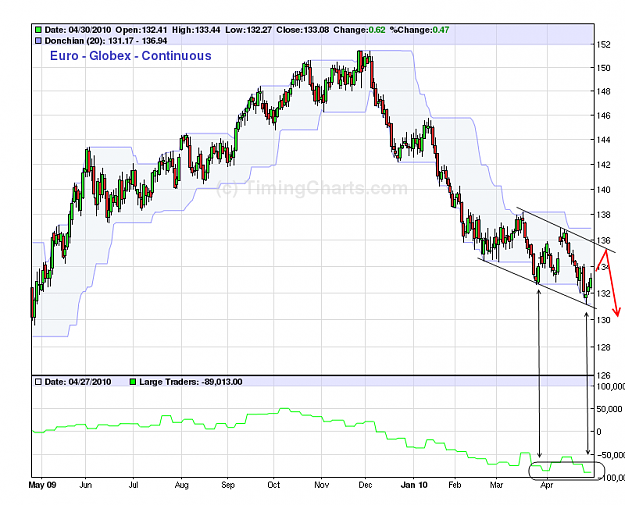This screenshot has width=625, height=505.
Task: Click the green price series legend square
Action: pyautogui.click(x=38, y=30)
